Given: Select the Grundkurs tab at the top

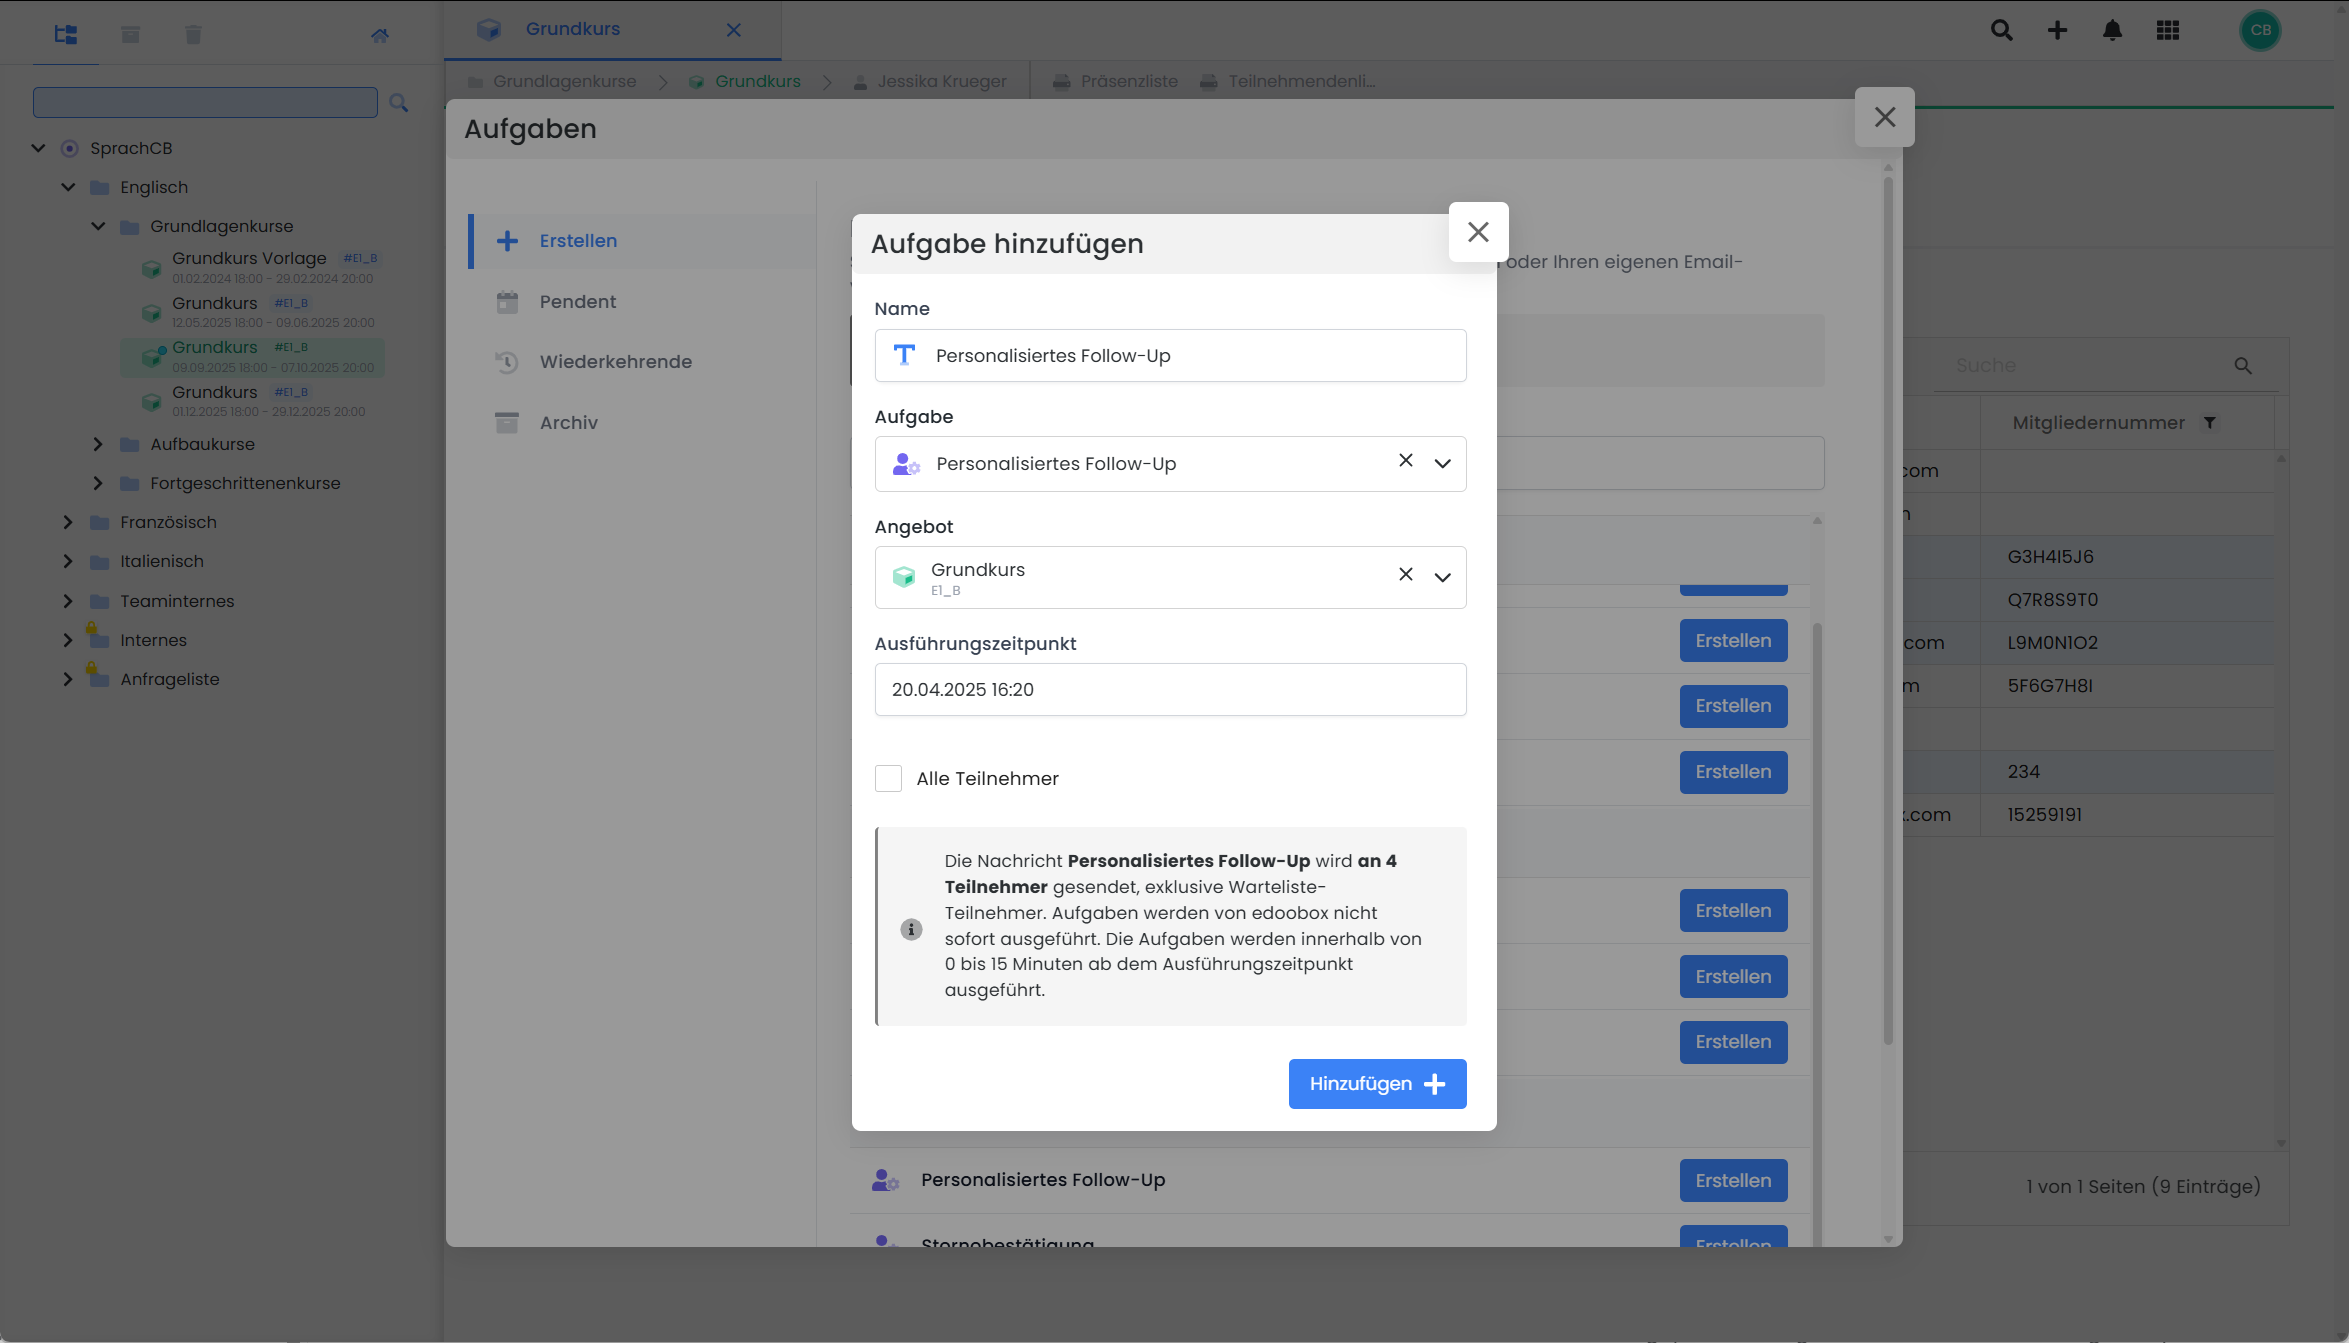Looking at the screenshot, I should 572,29.
